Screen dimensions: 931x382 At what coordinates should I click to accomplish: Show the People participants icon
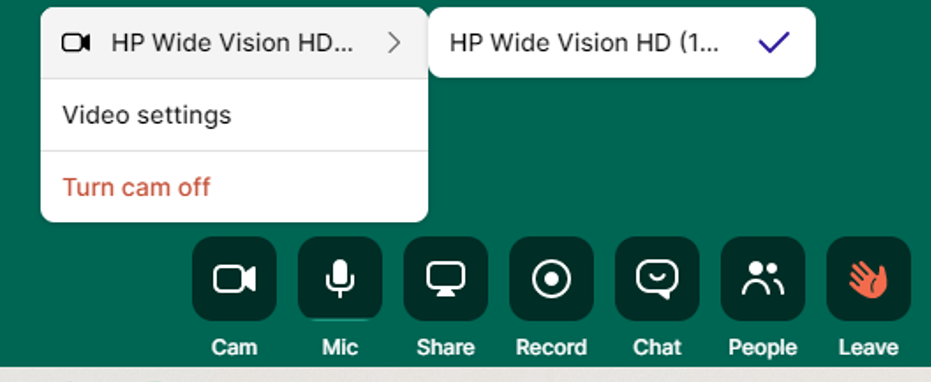(x=763, y=279)
